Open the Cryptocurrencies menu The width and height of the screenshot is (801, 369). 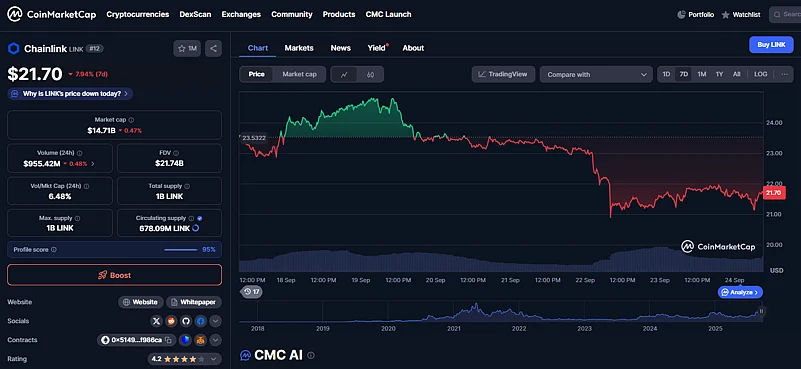tap(137, 14)
